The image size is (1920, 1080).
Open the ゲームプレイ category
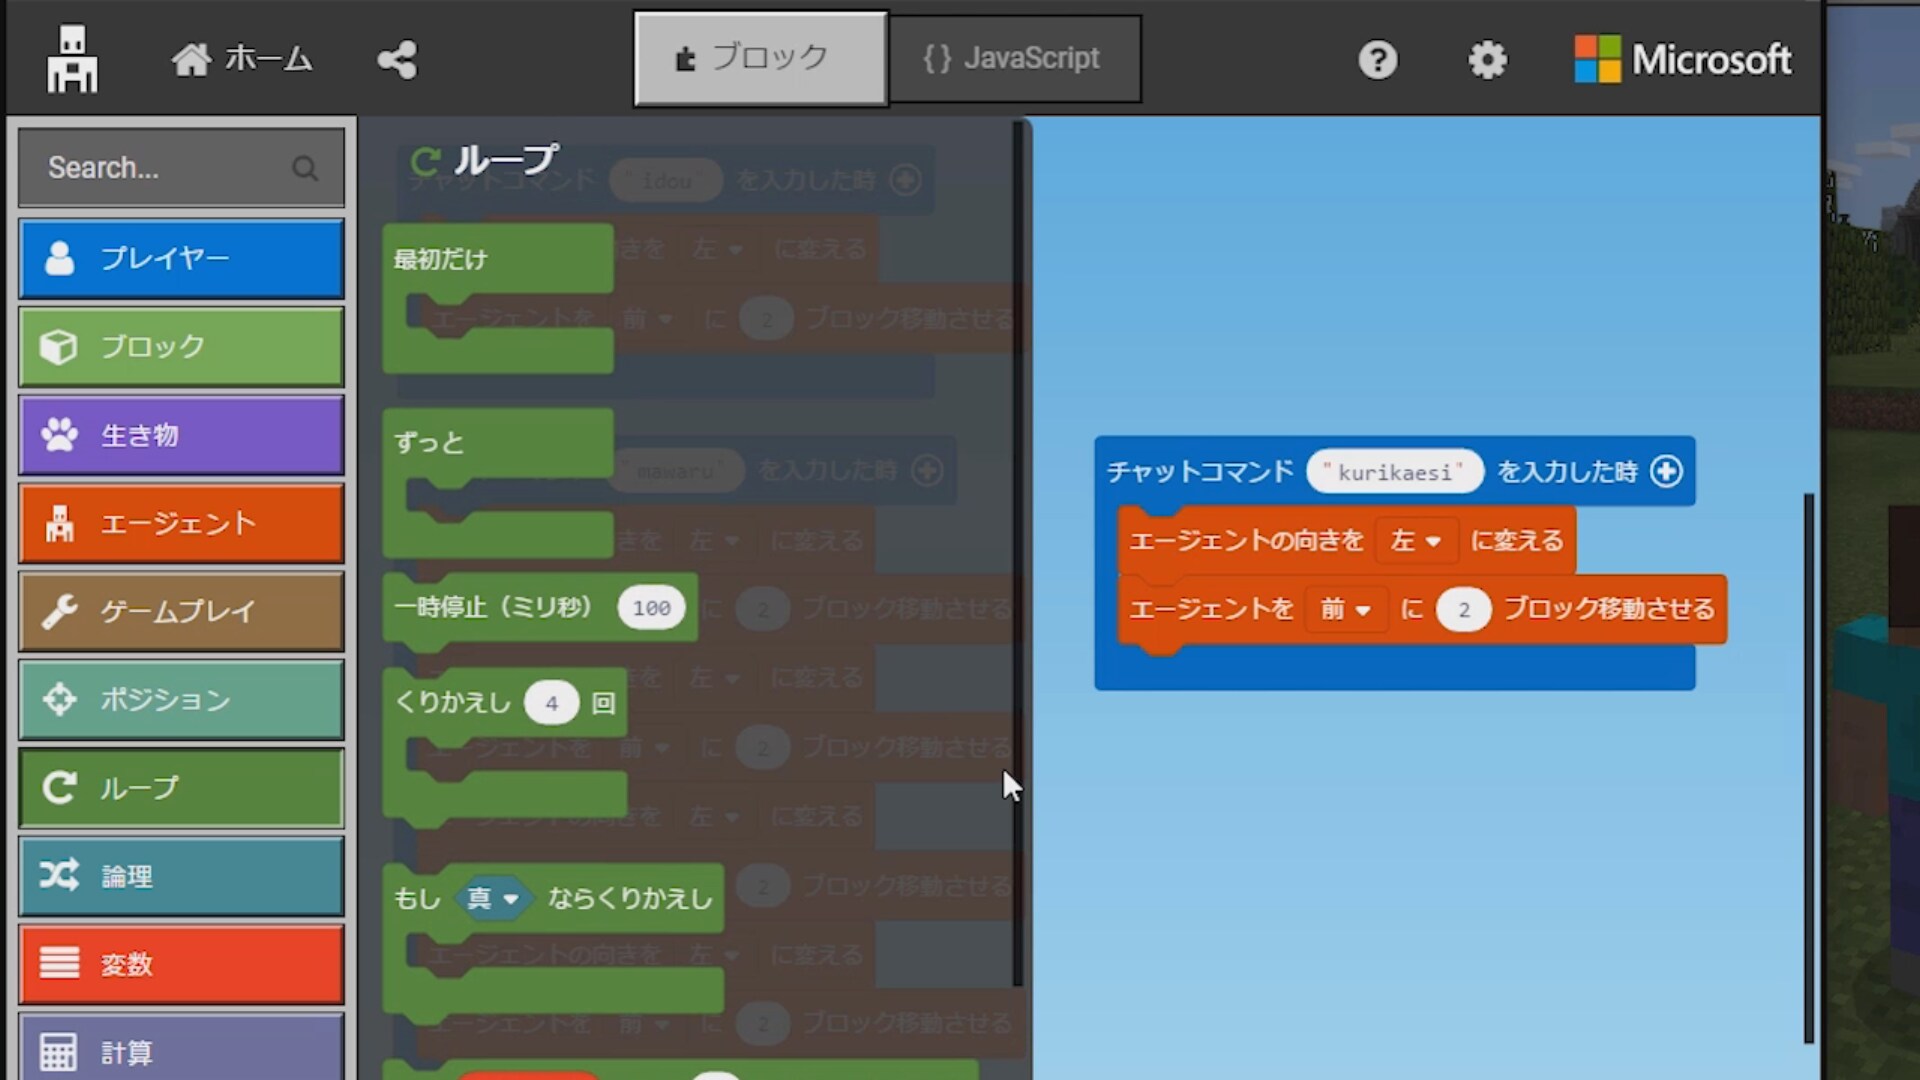tap(181, 611)
